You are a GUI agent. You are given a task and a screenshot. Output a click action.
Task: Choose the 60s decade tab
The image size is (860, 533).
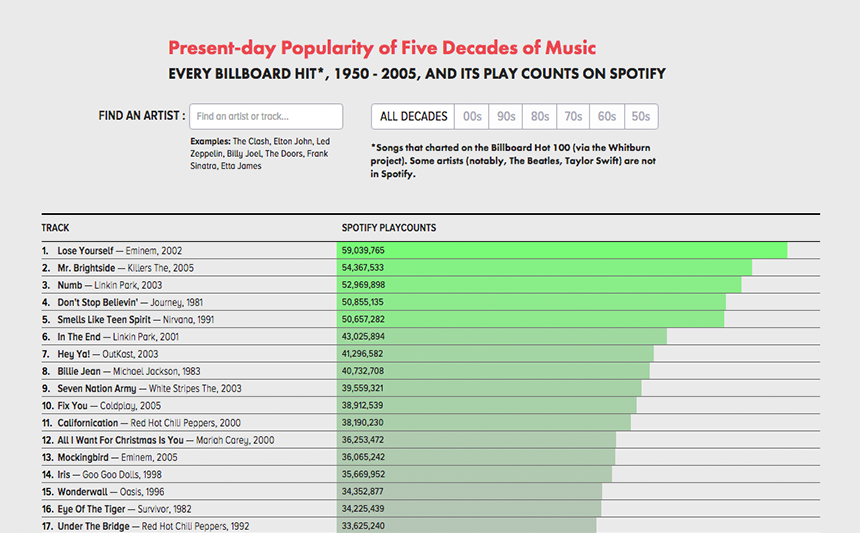pos(607,116)
